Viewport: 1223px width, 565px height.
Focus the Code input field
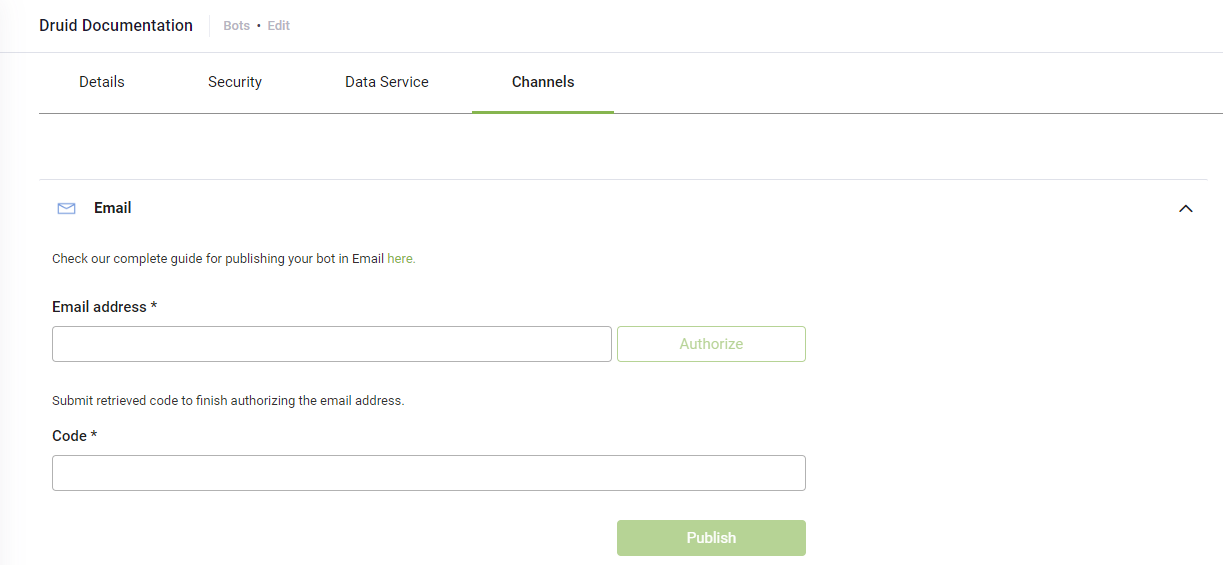pos(428,473)
